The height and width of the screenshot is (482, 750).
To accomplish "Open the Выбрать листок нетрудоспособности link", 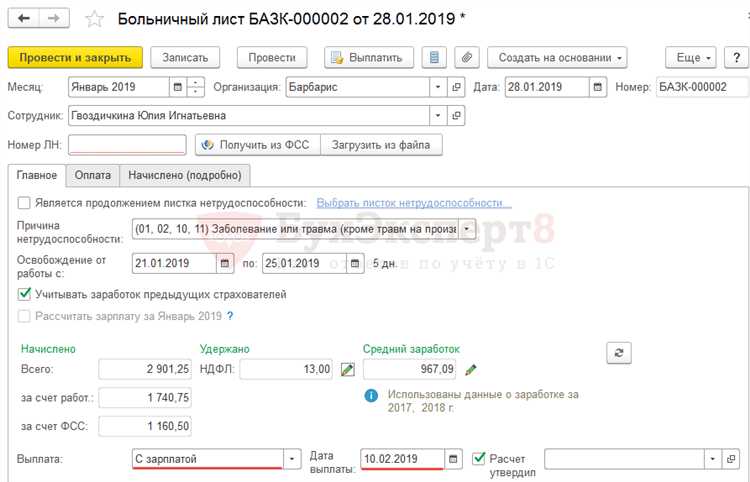I will (x=414, y=203).
